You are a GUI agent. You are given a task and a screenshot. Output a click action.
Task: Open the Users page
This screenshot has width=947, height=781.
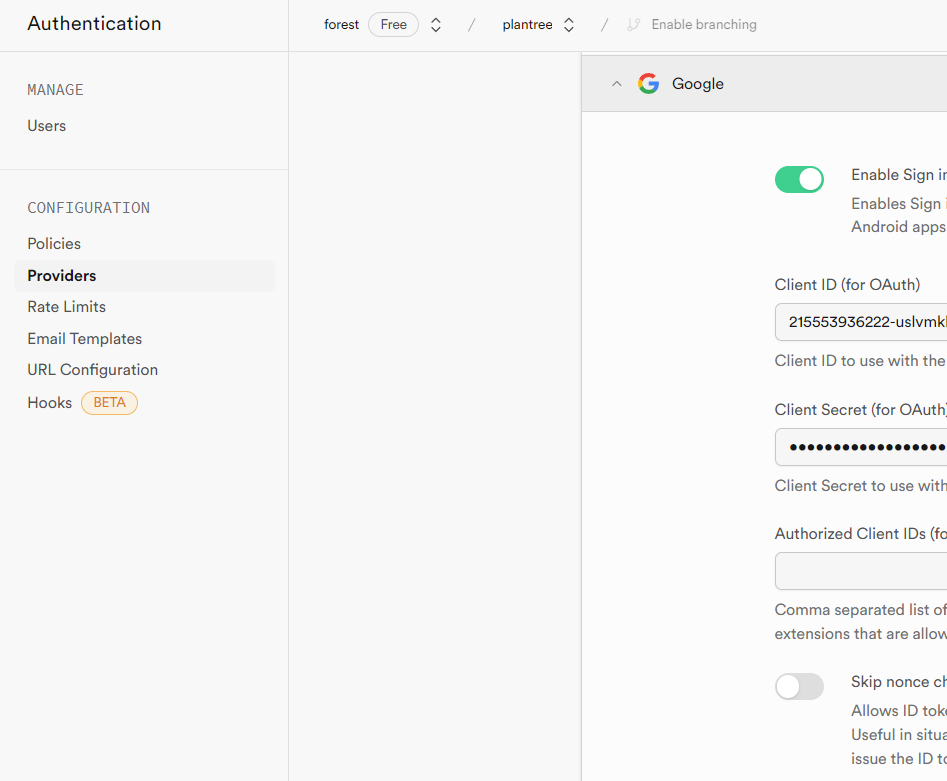coord(47,126)
